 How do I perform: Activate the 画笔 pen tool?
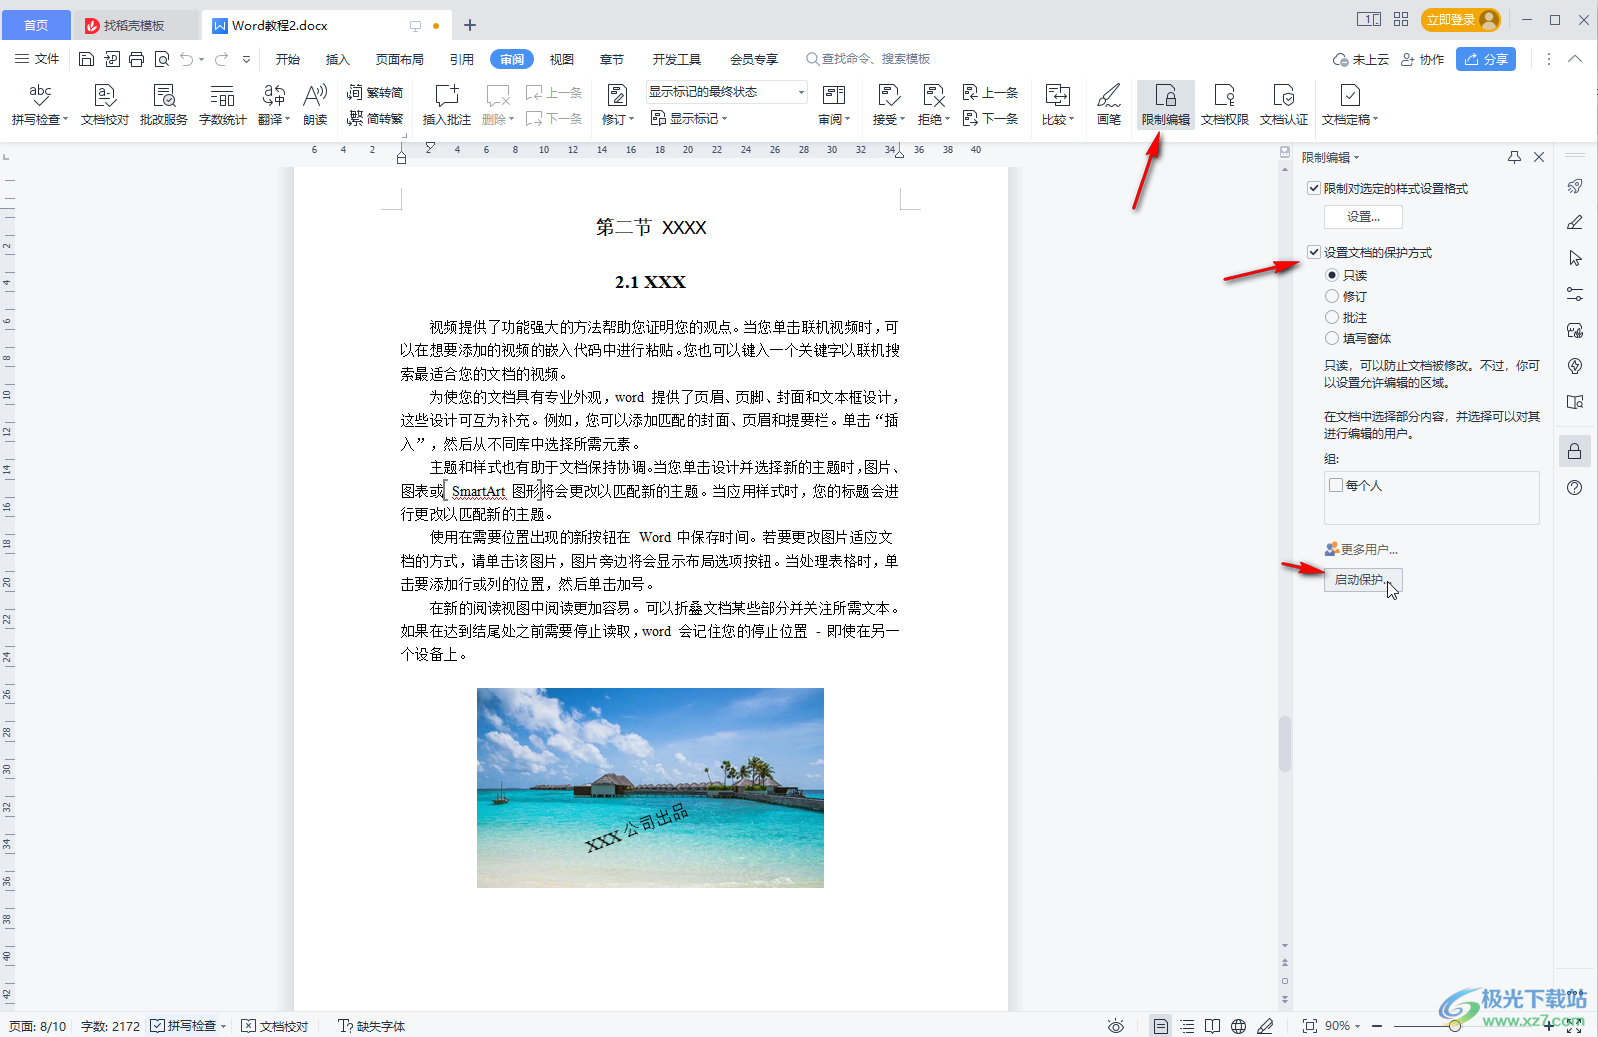pos(1109,104)
